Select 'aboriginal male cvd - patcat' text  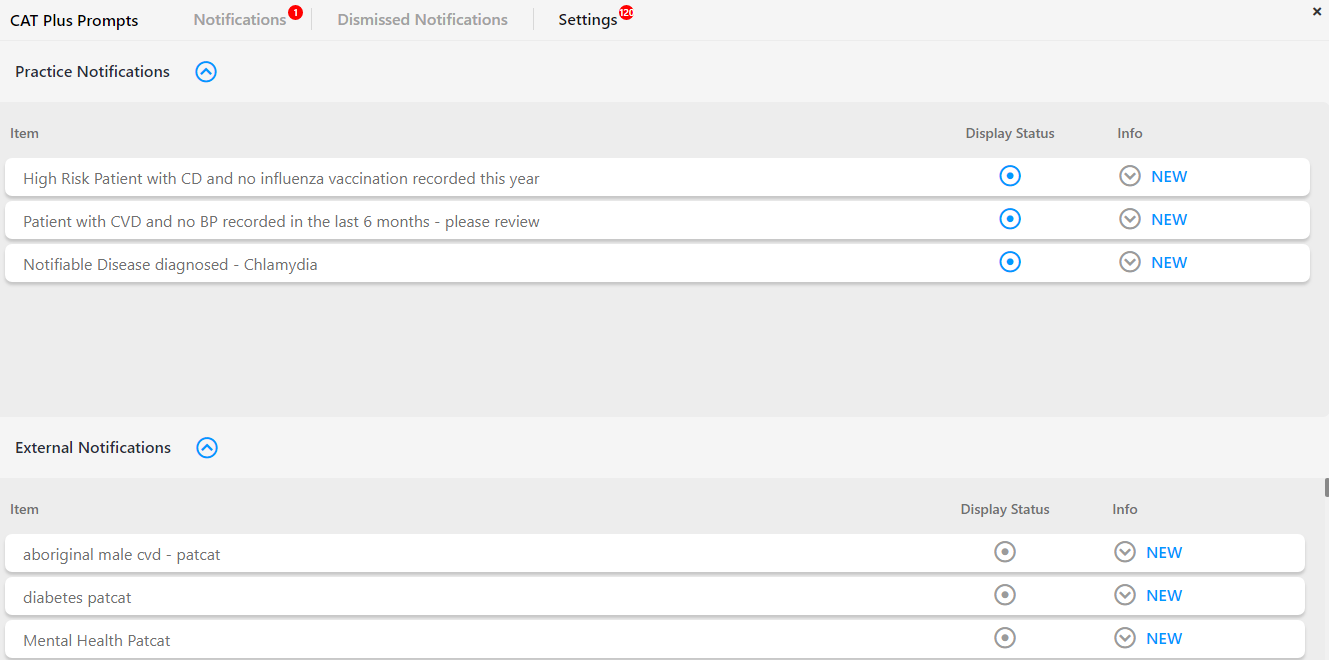point(122,555)
